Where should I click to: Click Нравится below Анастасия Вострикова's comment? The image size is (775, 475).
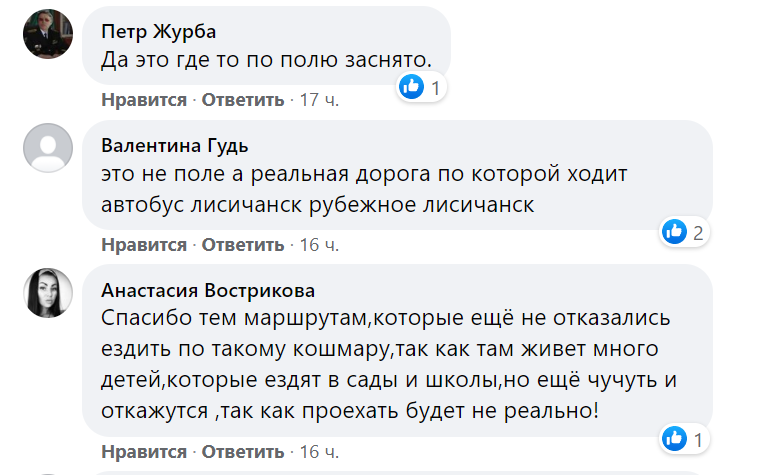click(144, 451)
